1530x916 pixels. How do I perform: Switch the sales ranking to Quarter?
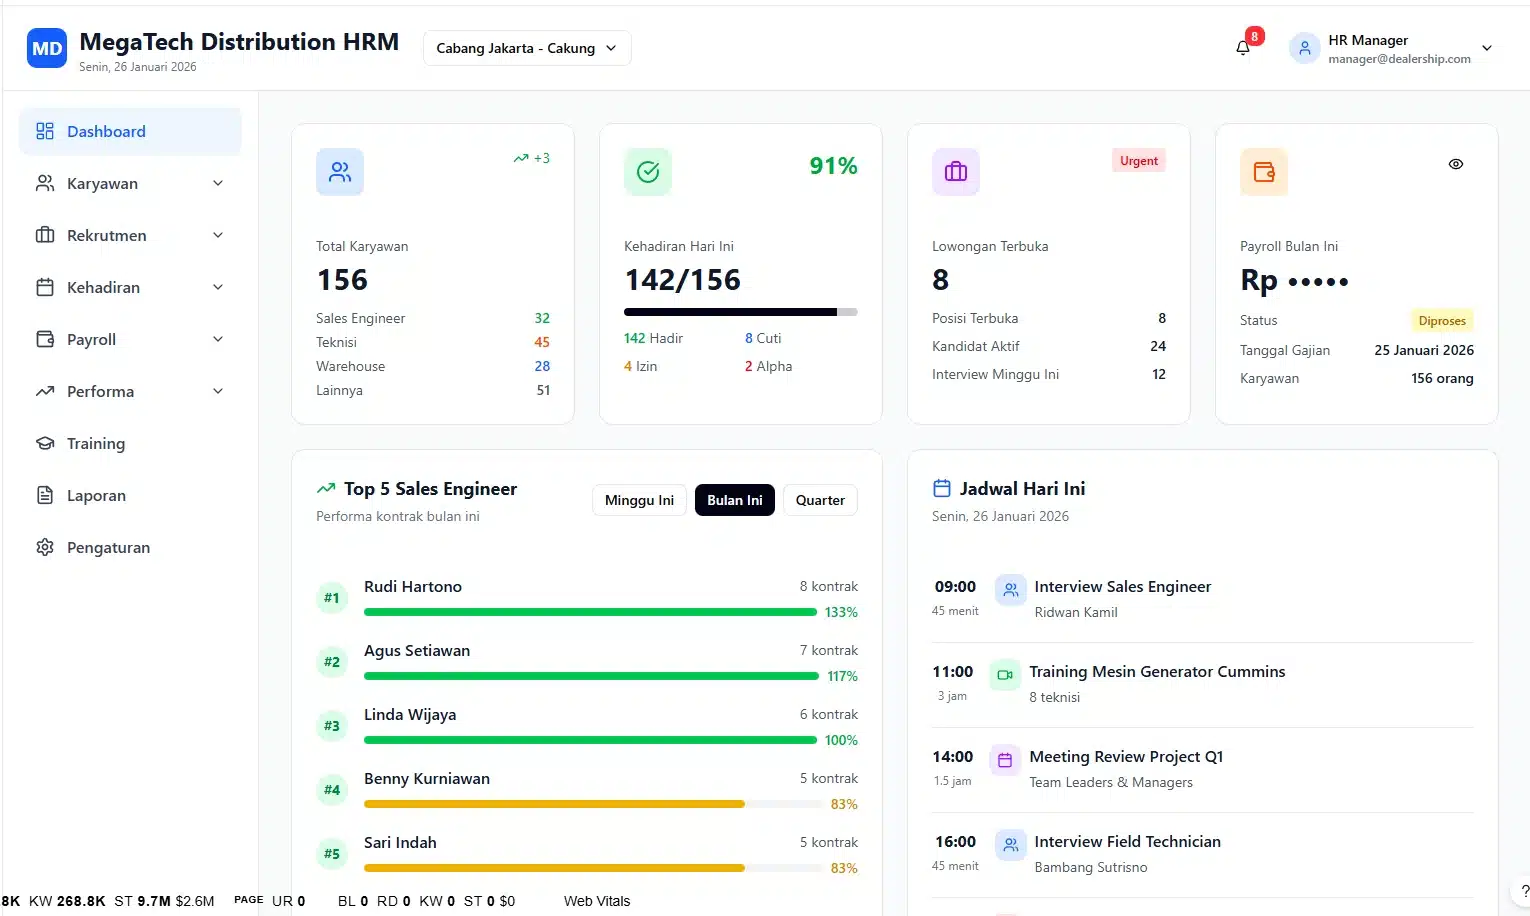(820, 500)
